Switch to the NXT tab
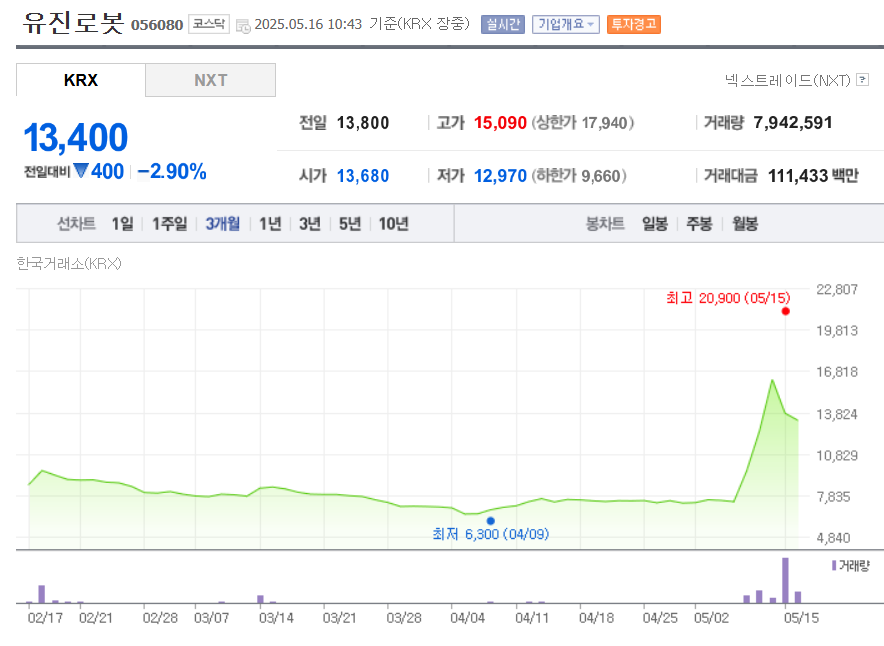Viewport: 884px width, 646px height. pos(210,80)
